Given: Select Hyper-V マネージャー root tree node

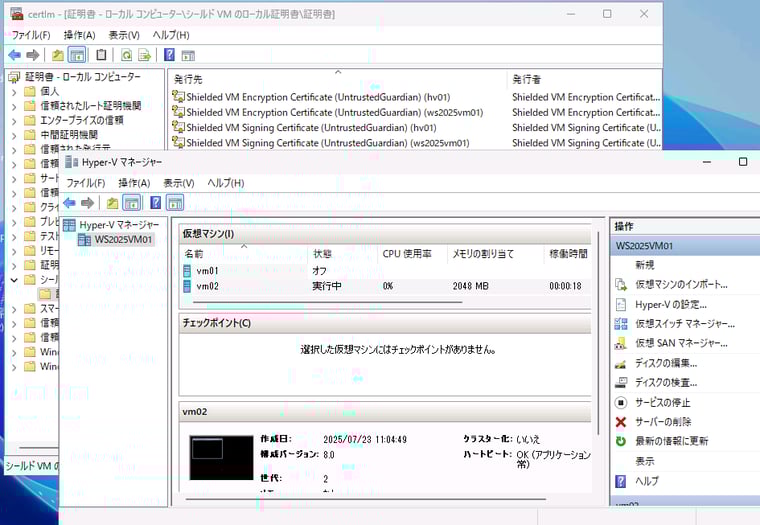Looking at the screenshot, I should (119, 225).
